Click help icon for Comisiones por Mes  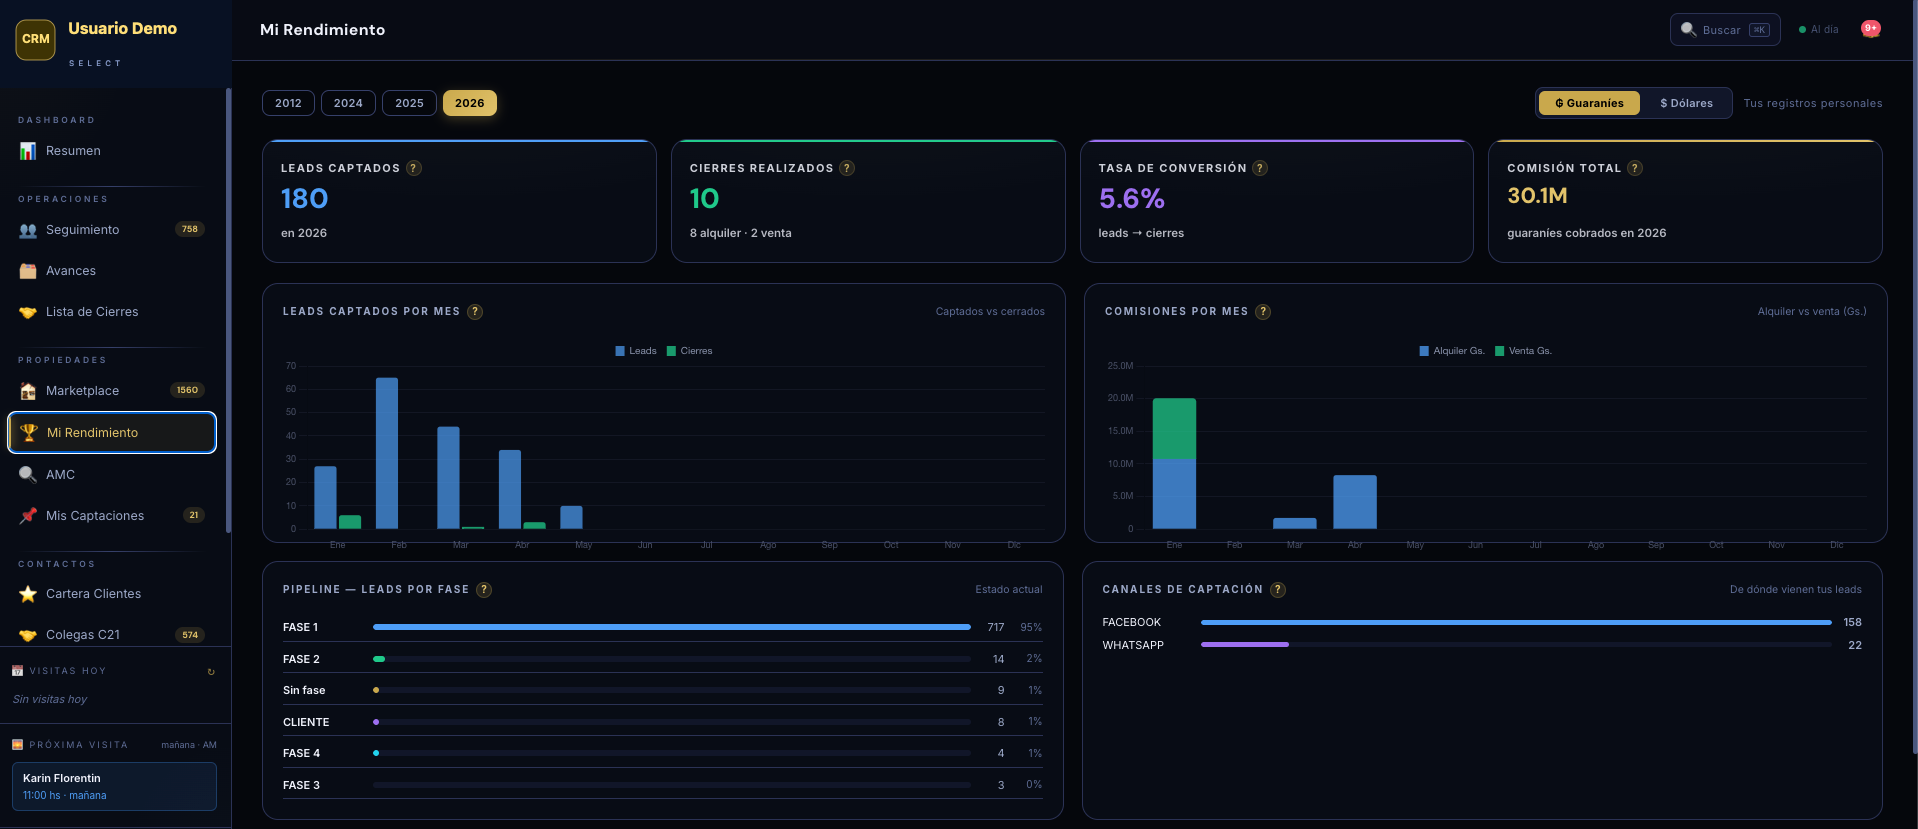pos(1263,312)
